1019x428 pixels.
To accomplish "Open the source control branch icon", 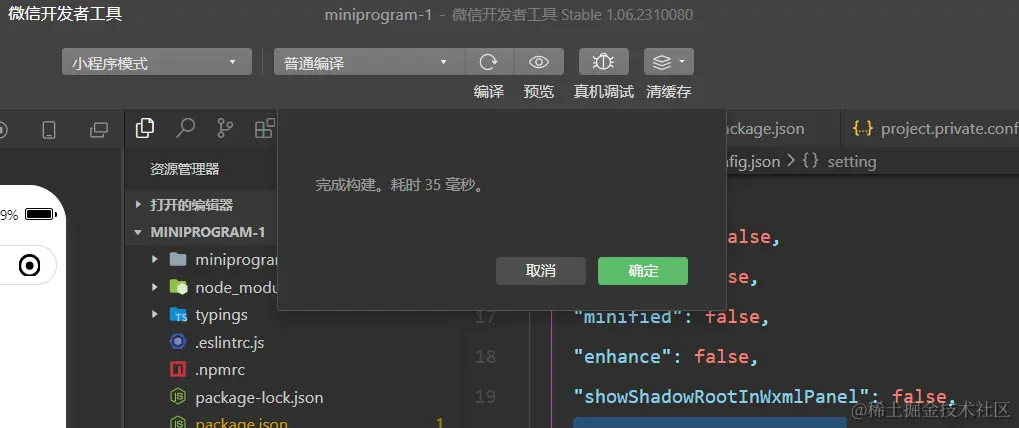I will [225, 129].
